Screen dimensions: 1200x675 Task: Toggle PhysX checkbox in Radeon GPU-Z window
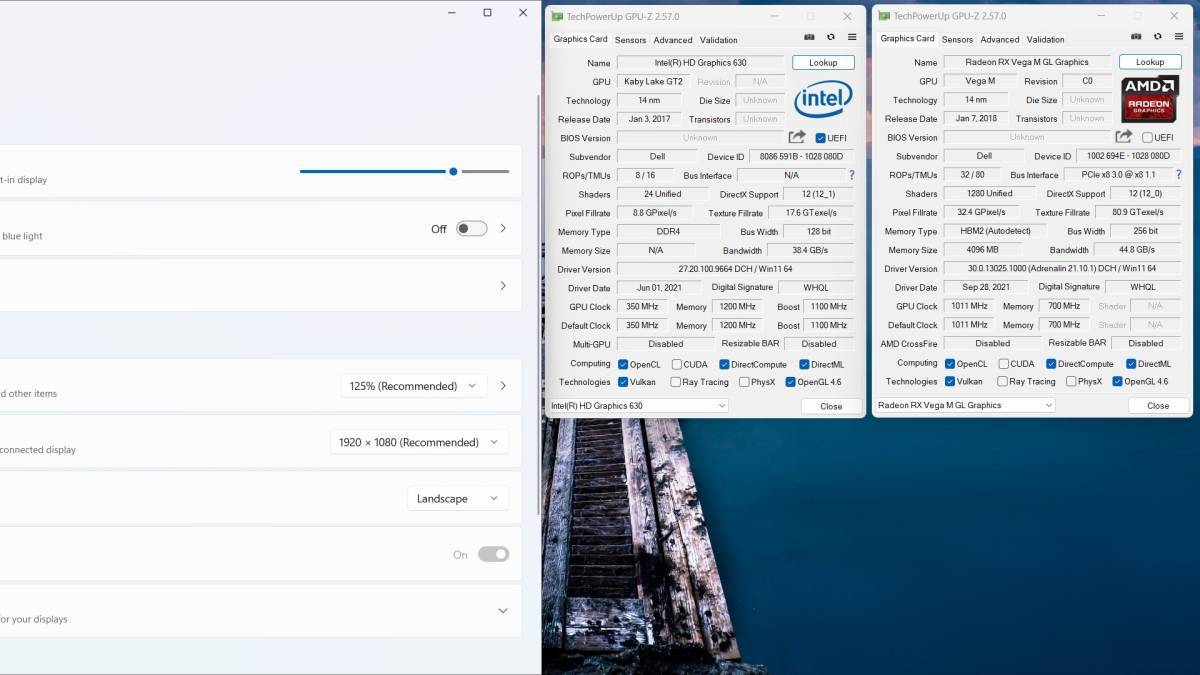[x=1071, y=381]
